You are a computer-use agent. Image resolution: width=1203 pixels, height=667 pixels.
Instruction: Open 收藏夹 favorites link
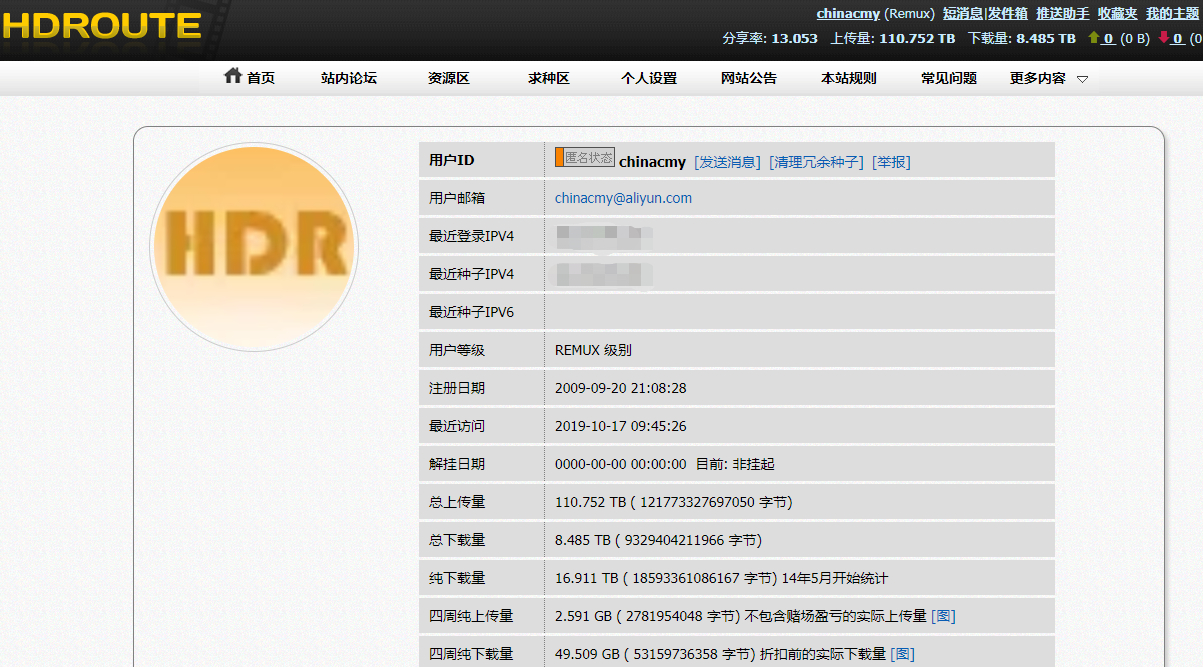(1117, 14)
